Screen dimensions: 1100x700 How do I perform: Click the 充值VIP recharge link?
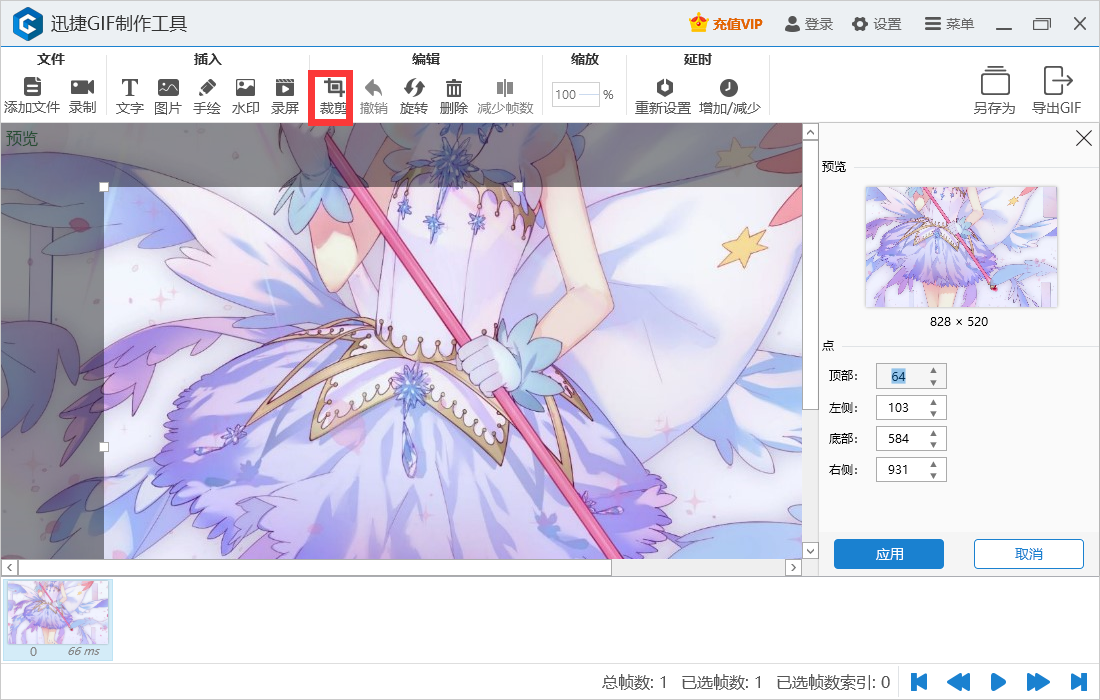(x=725, y=24)
